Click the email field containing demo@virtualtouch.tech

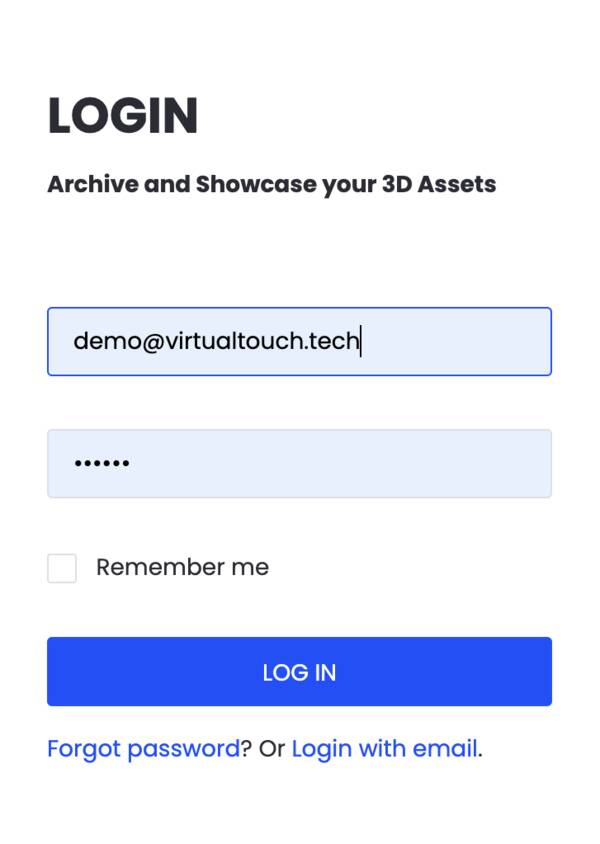point(299,341)
